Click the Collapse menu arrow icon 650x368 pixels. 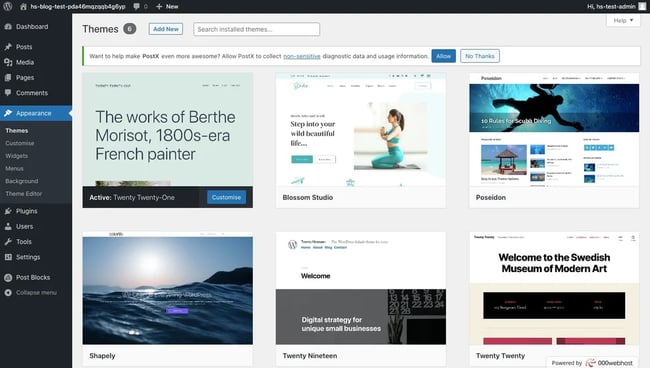[x=8, y=293]
